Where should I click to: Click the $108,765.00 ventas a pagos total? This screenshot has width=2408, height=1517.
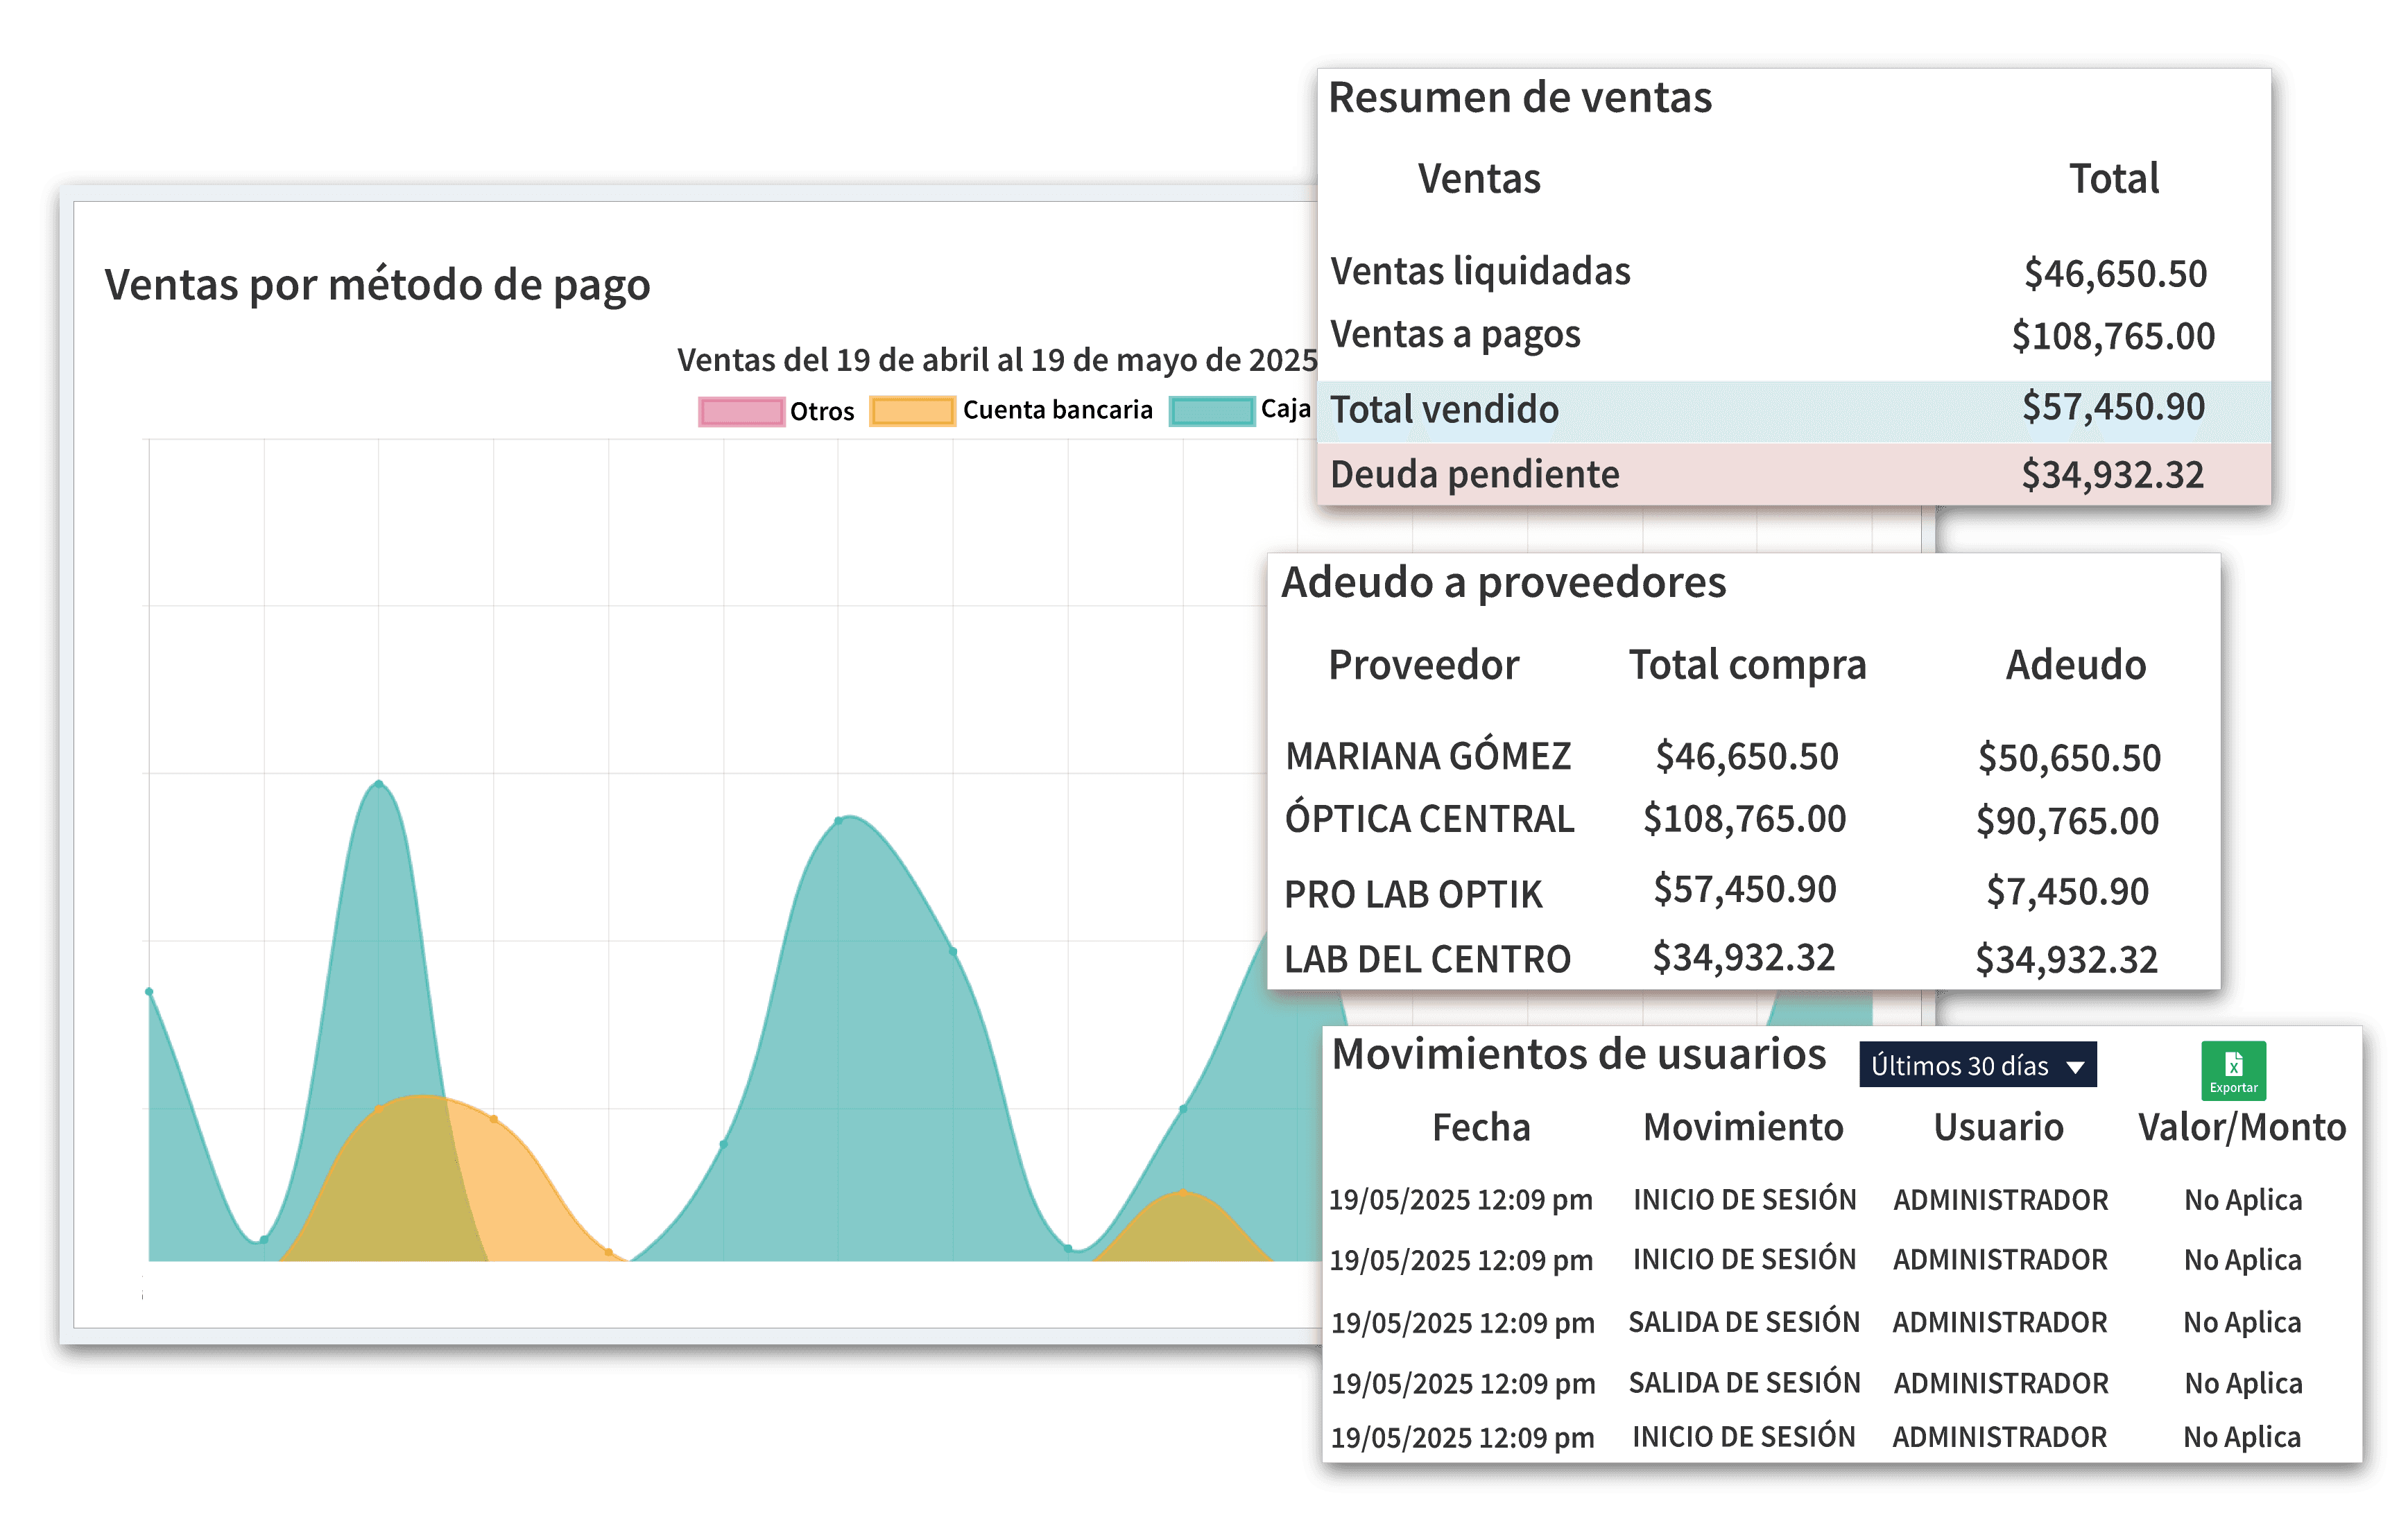2113,336
